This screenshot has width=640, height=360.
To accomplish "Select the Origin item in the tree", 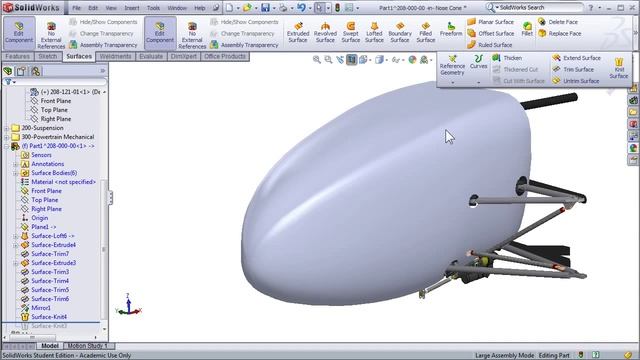I will pyautogui.click(x=35, y=218).
